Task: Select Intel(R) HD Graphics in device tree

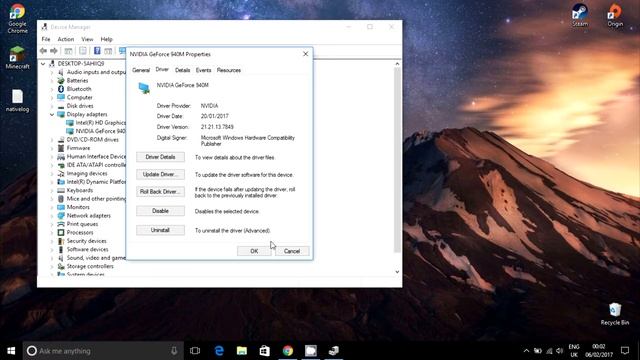Action: [x=100, y=123]
